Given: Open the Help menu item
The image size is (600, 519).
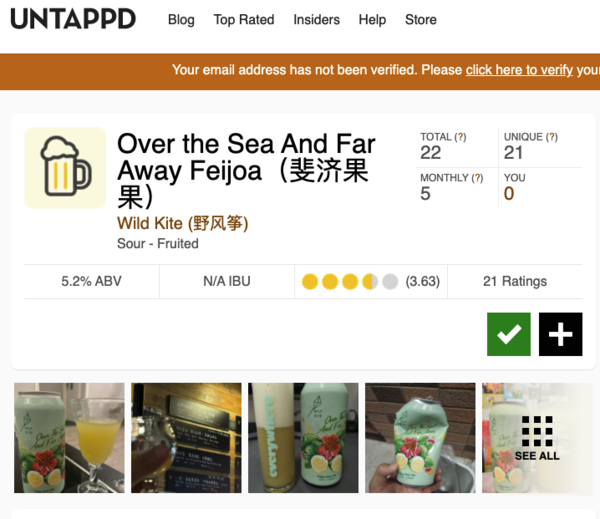Looking at the screenshot, I should tap(372, 20).
